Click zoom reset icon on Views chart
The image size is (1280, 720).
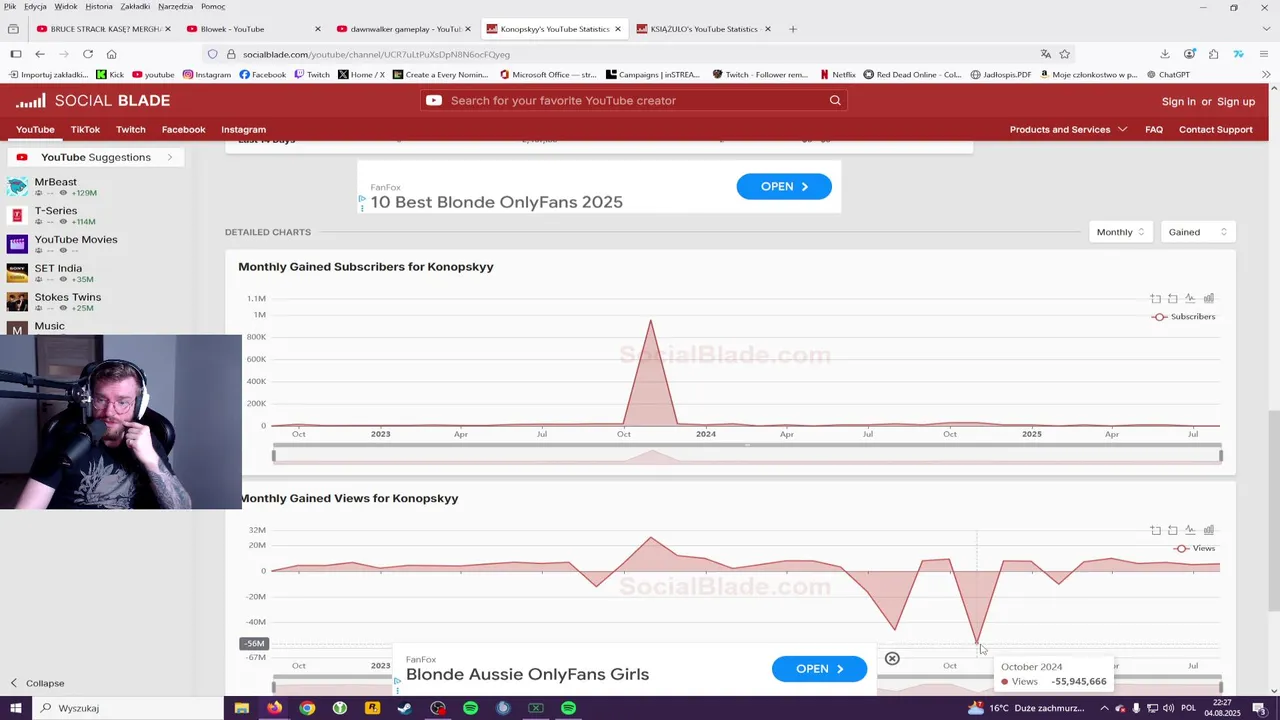pyautogui.click(x=1173, y=530)
